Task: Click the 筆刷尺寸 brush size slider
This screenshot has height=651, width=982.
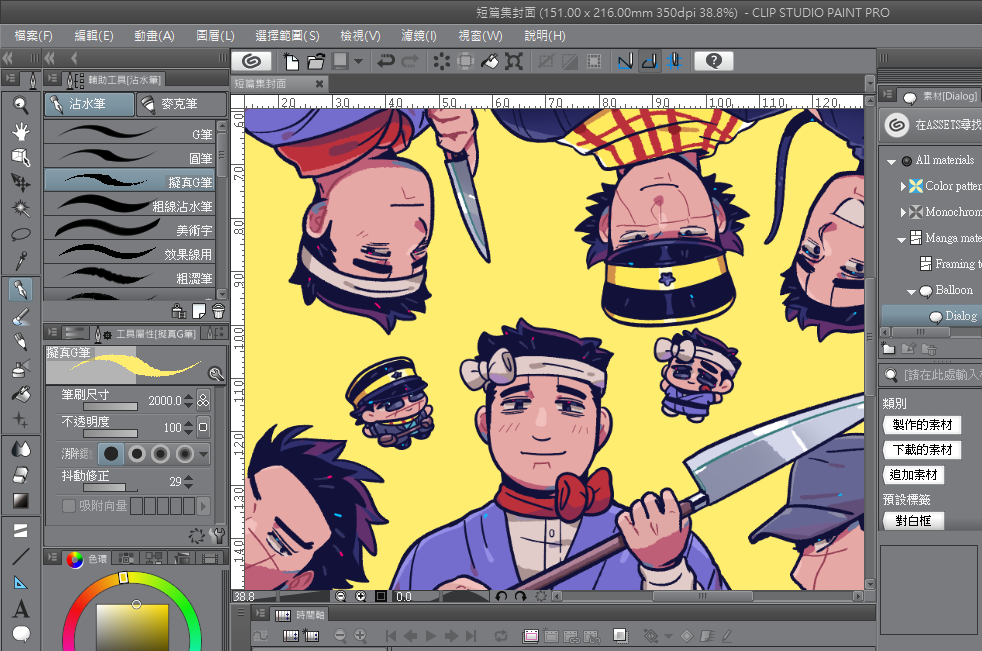Action: tap(110, 407)
